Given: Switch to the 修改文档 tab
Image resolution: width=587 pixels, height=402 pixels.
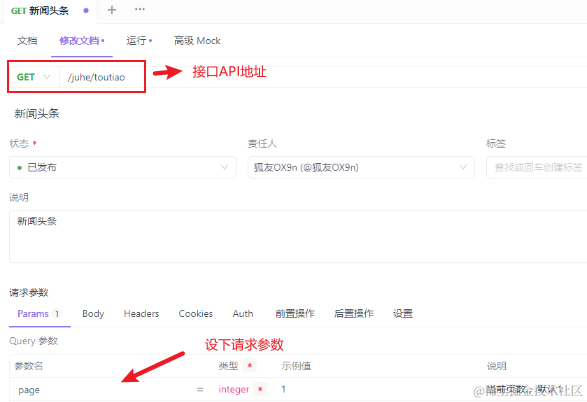Looking at the screenshot, I should tap(82, 40).
